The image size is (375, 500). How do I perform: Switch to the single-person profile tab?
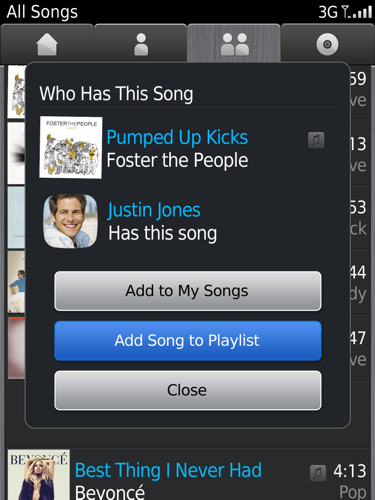tap(141, 44)
